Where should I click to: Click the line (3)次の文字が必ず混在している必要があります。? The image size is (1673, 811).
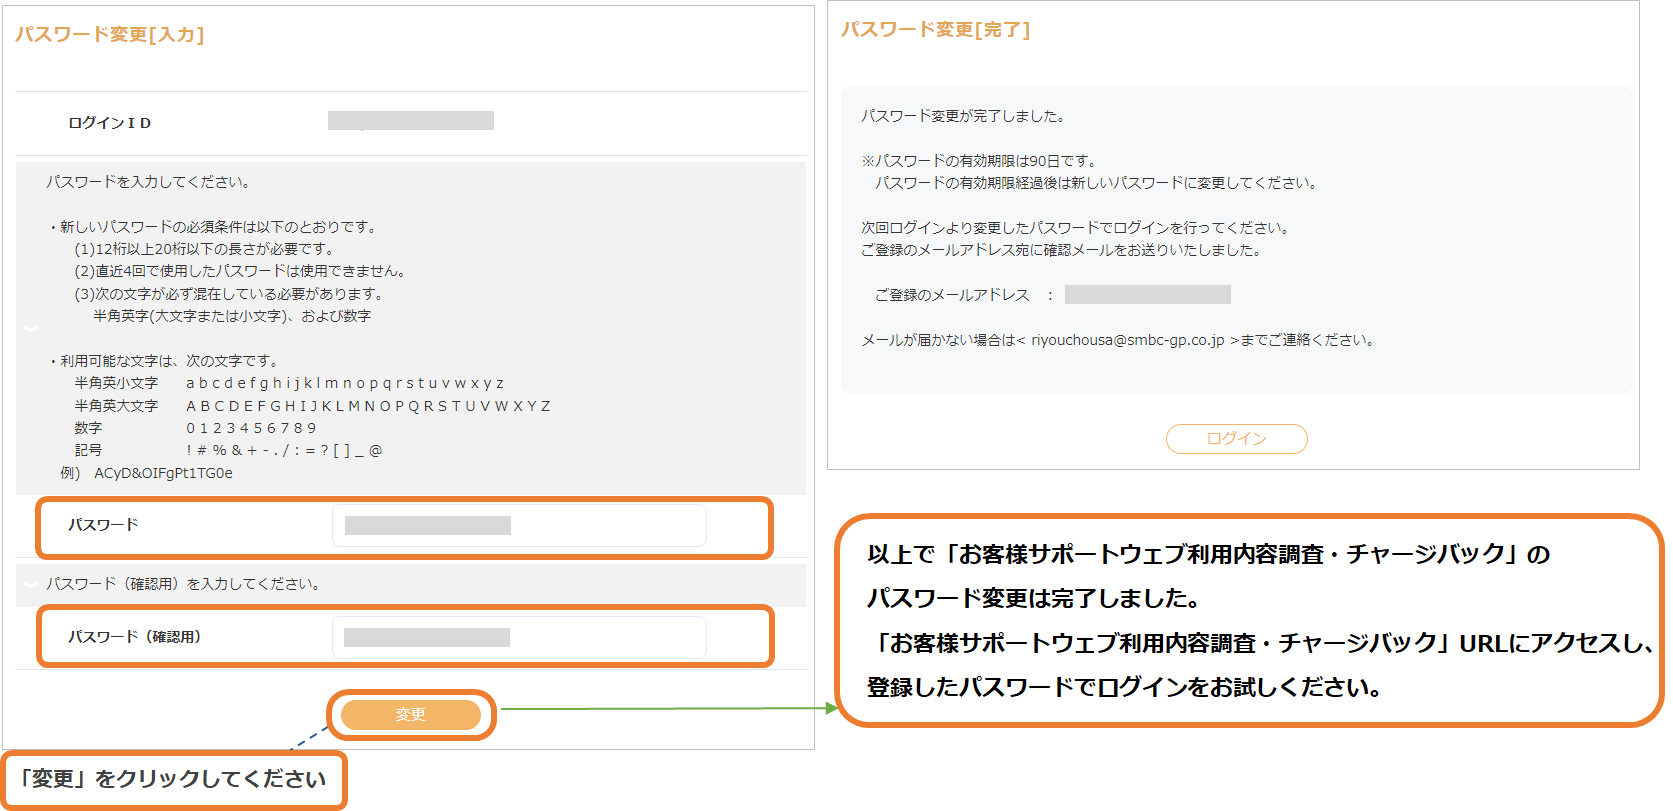(229, 294)
